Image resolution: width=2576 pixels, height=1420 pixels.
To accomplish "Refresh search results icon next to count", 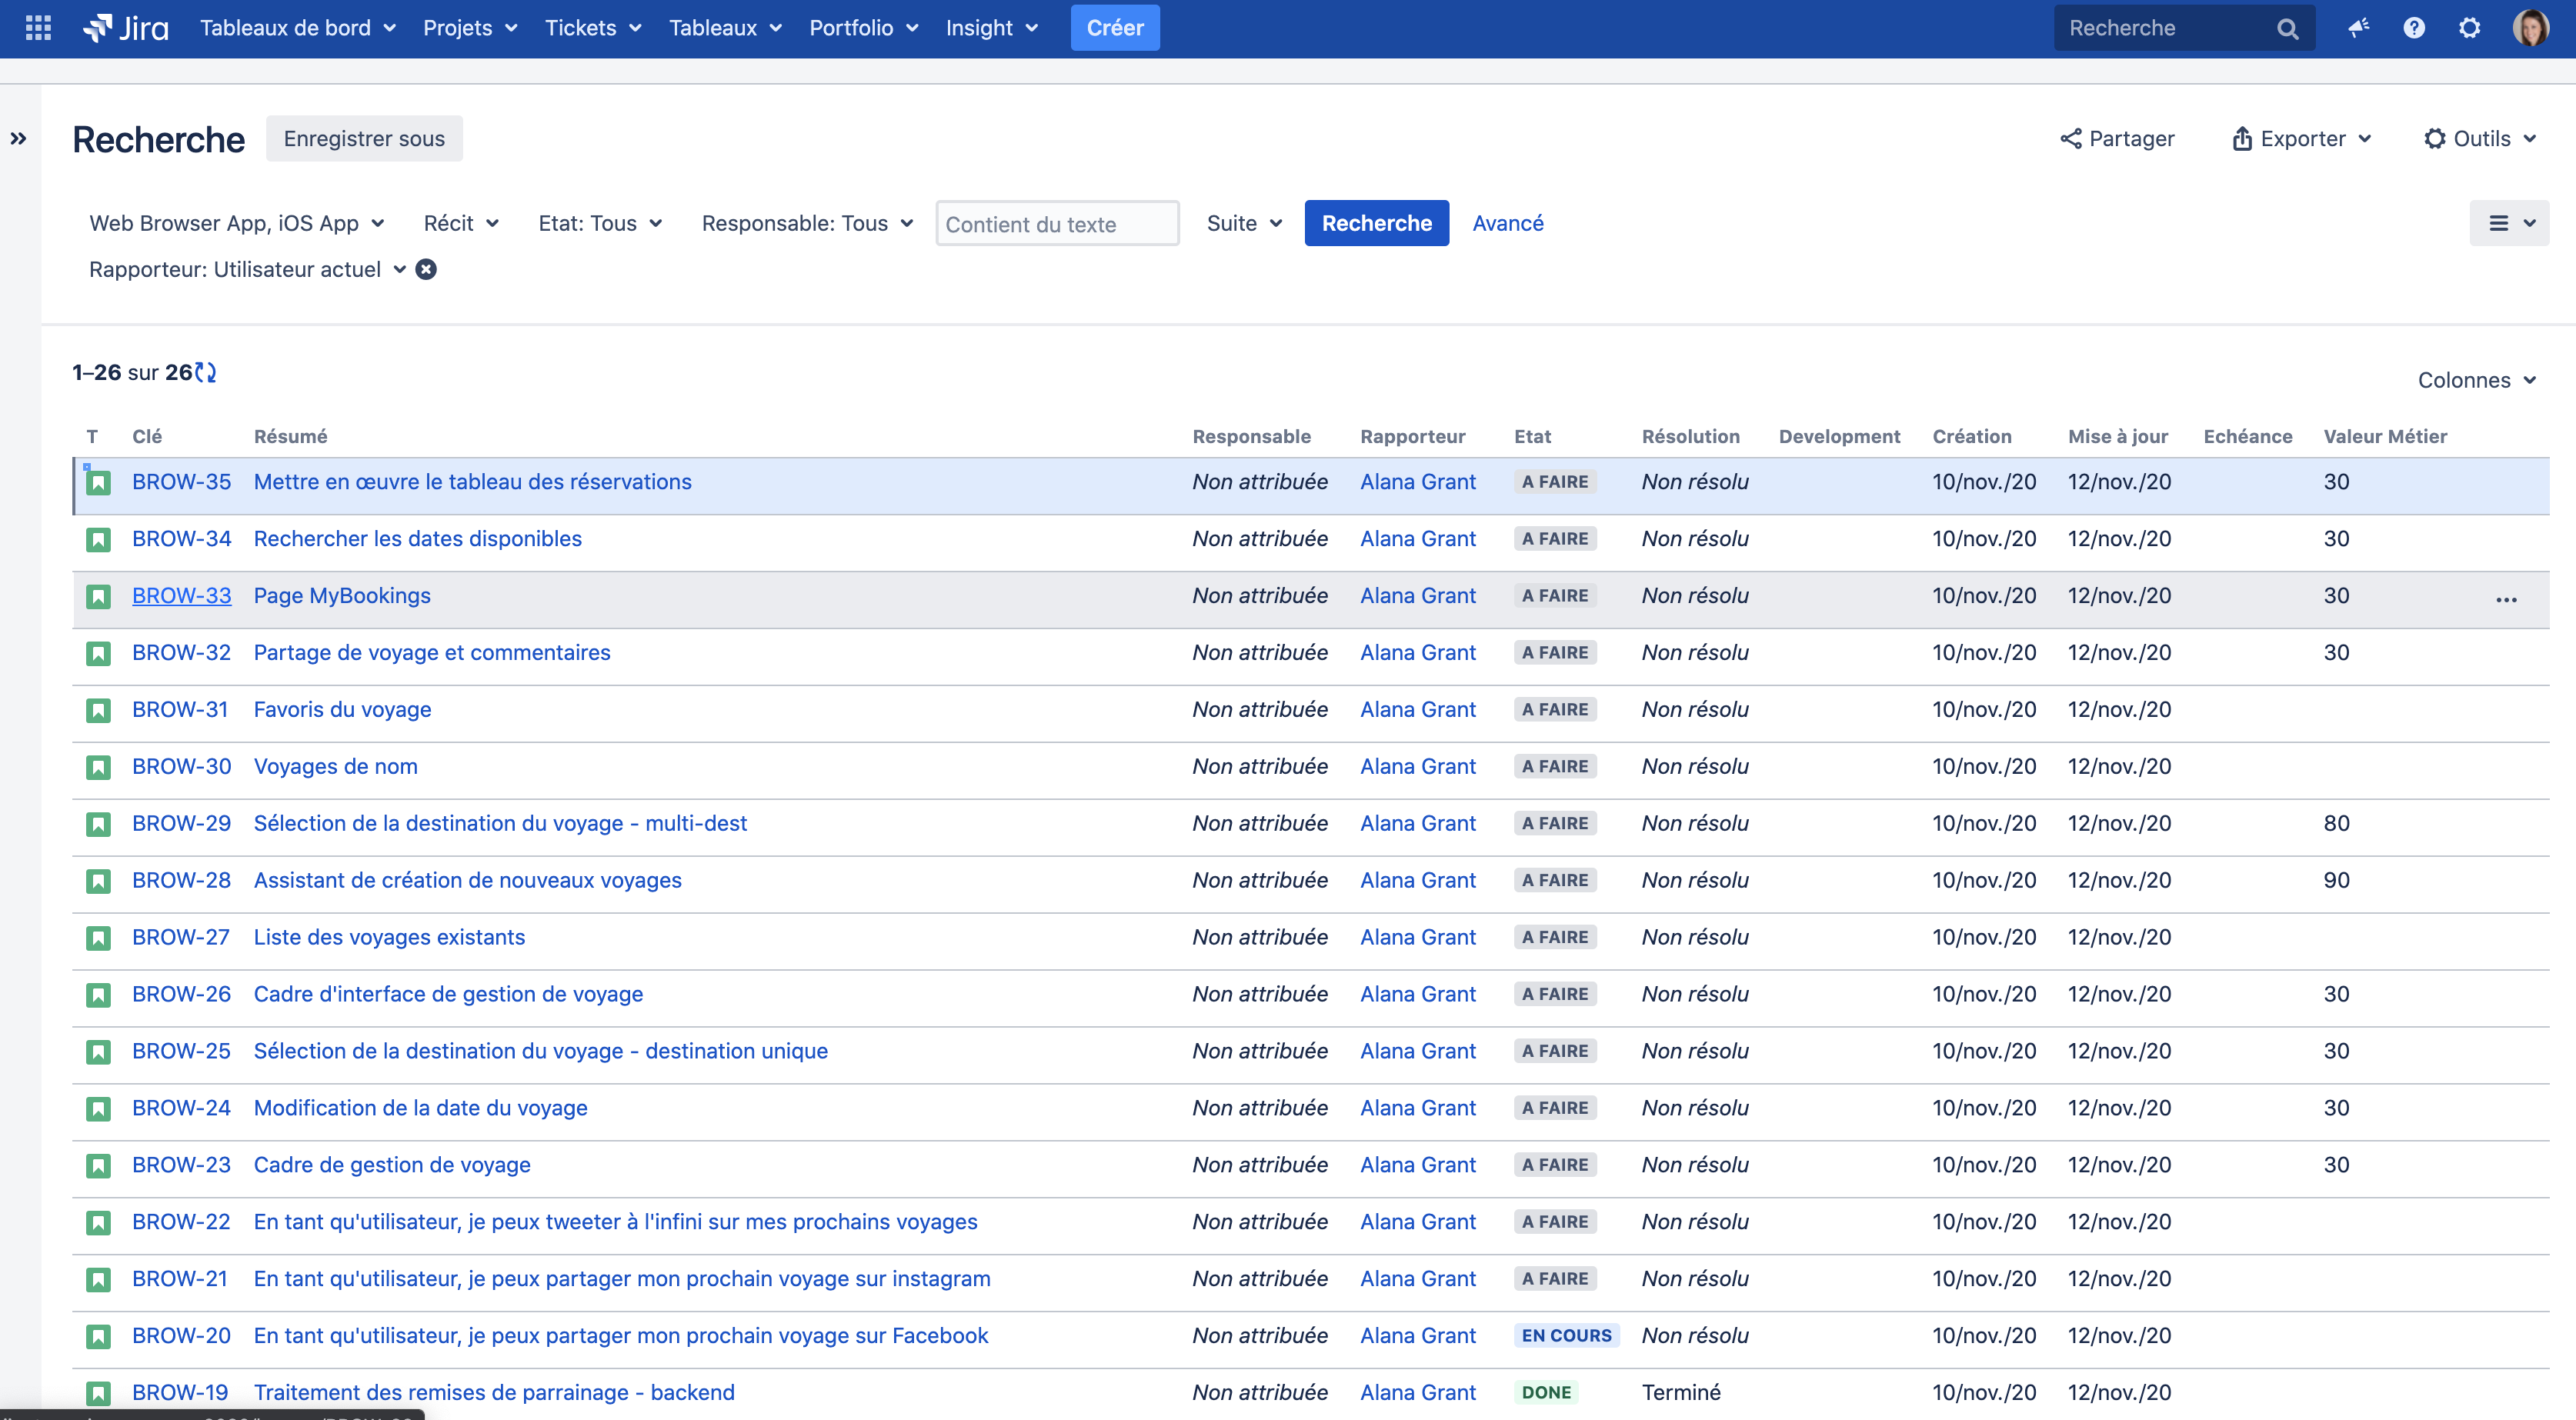I will 206,372.
